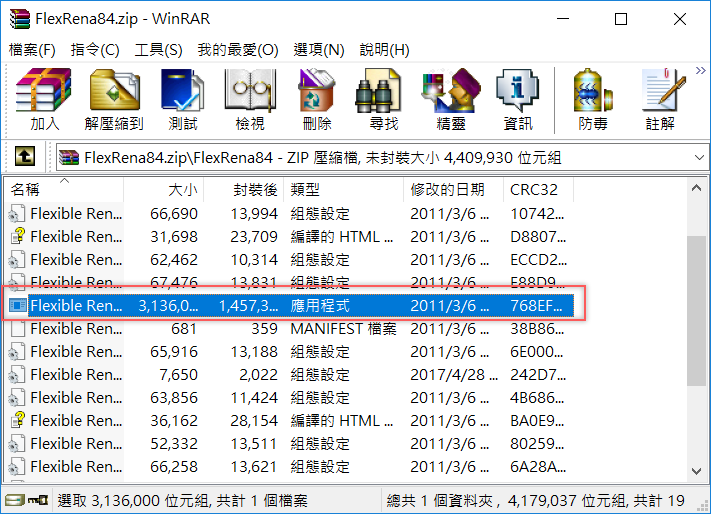Select the file dated 2017/4/28
The width and height of the screenshot is (711, 514).
(x=290, y=375)
